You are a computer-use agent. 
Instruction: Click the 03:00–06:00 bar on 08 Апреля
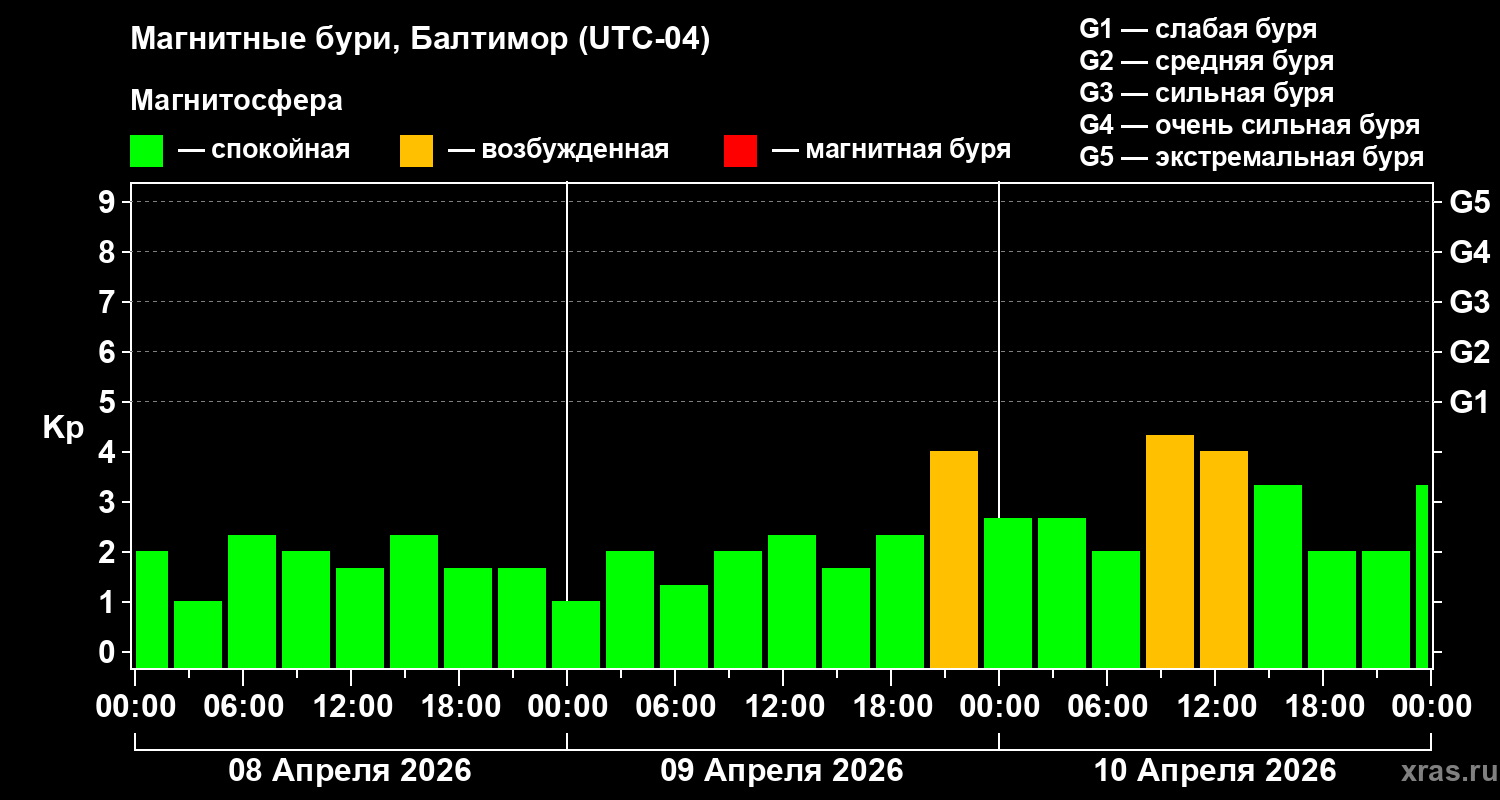pos(198,635)
